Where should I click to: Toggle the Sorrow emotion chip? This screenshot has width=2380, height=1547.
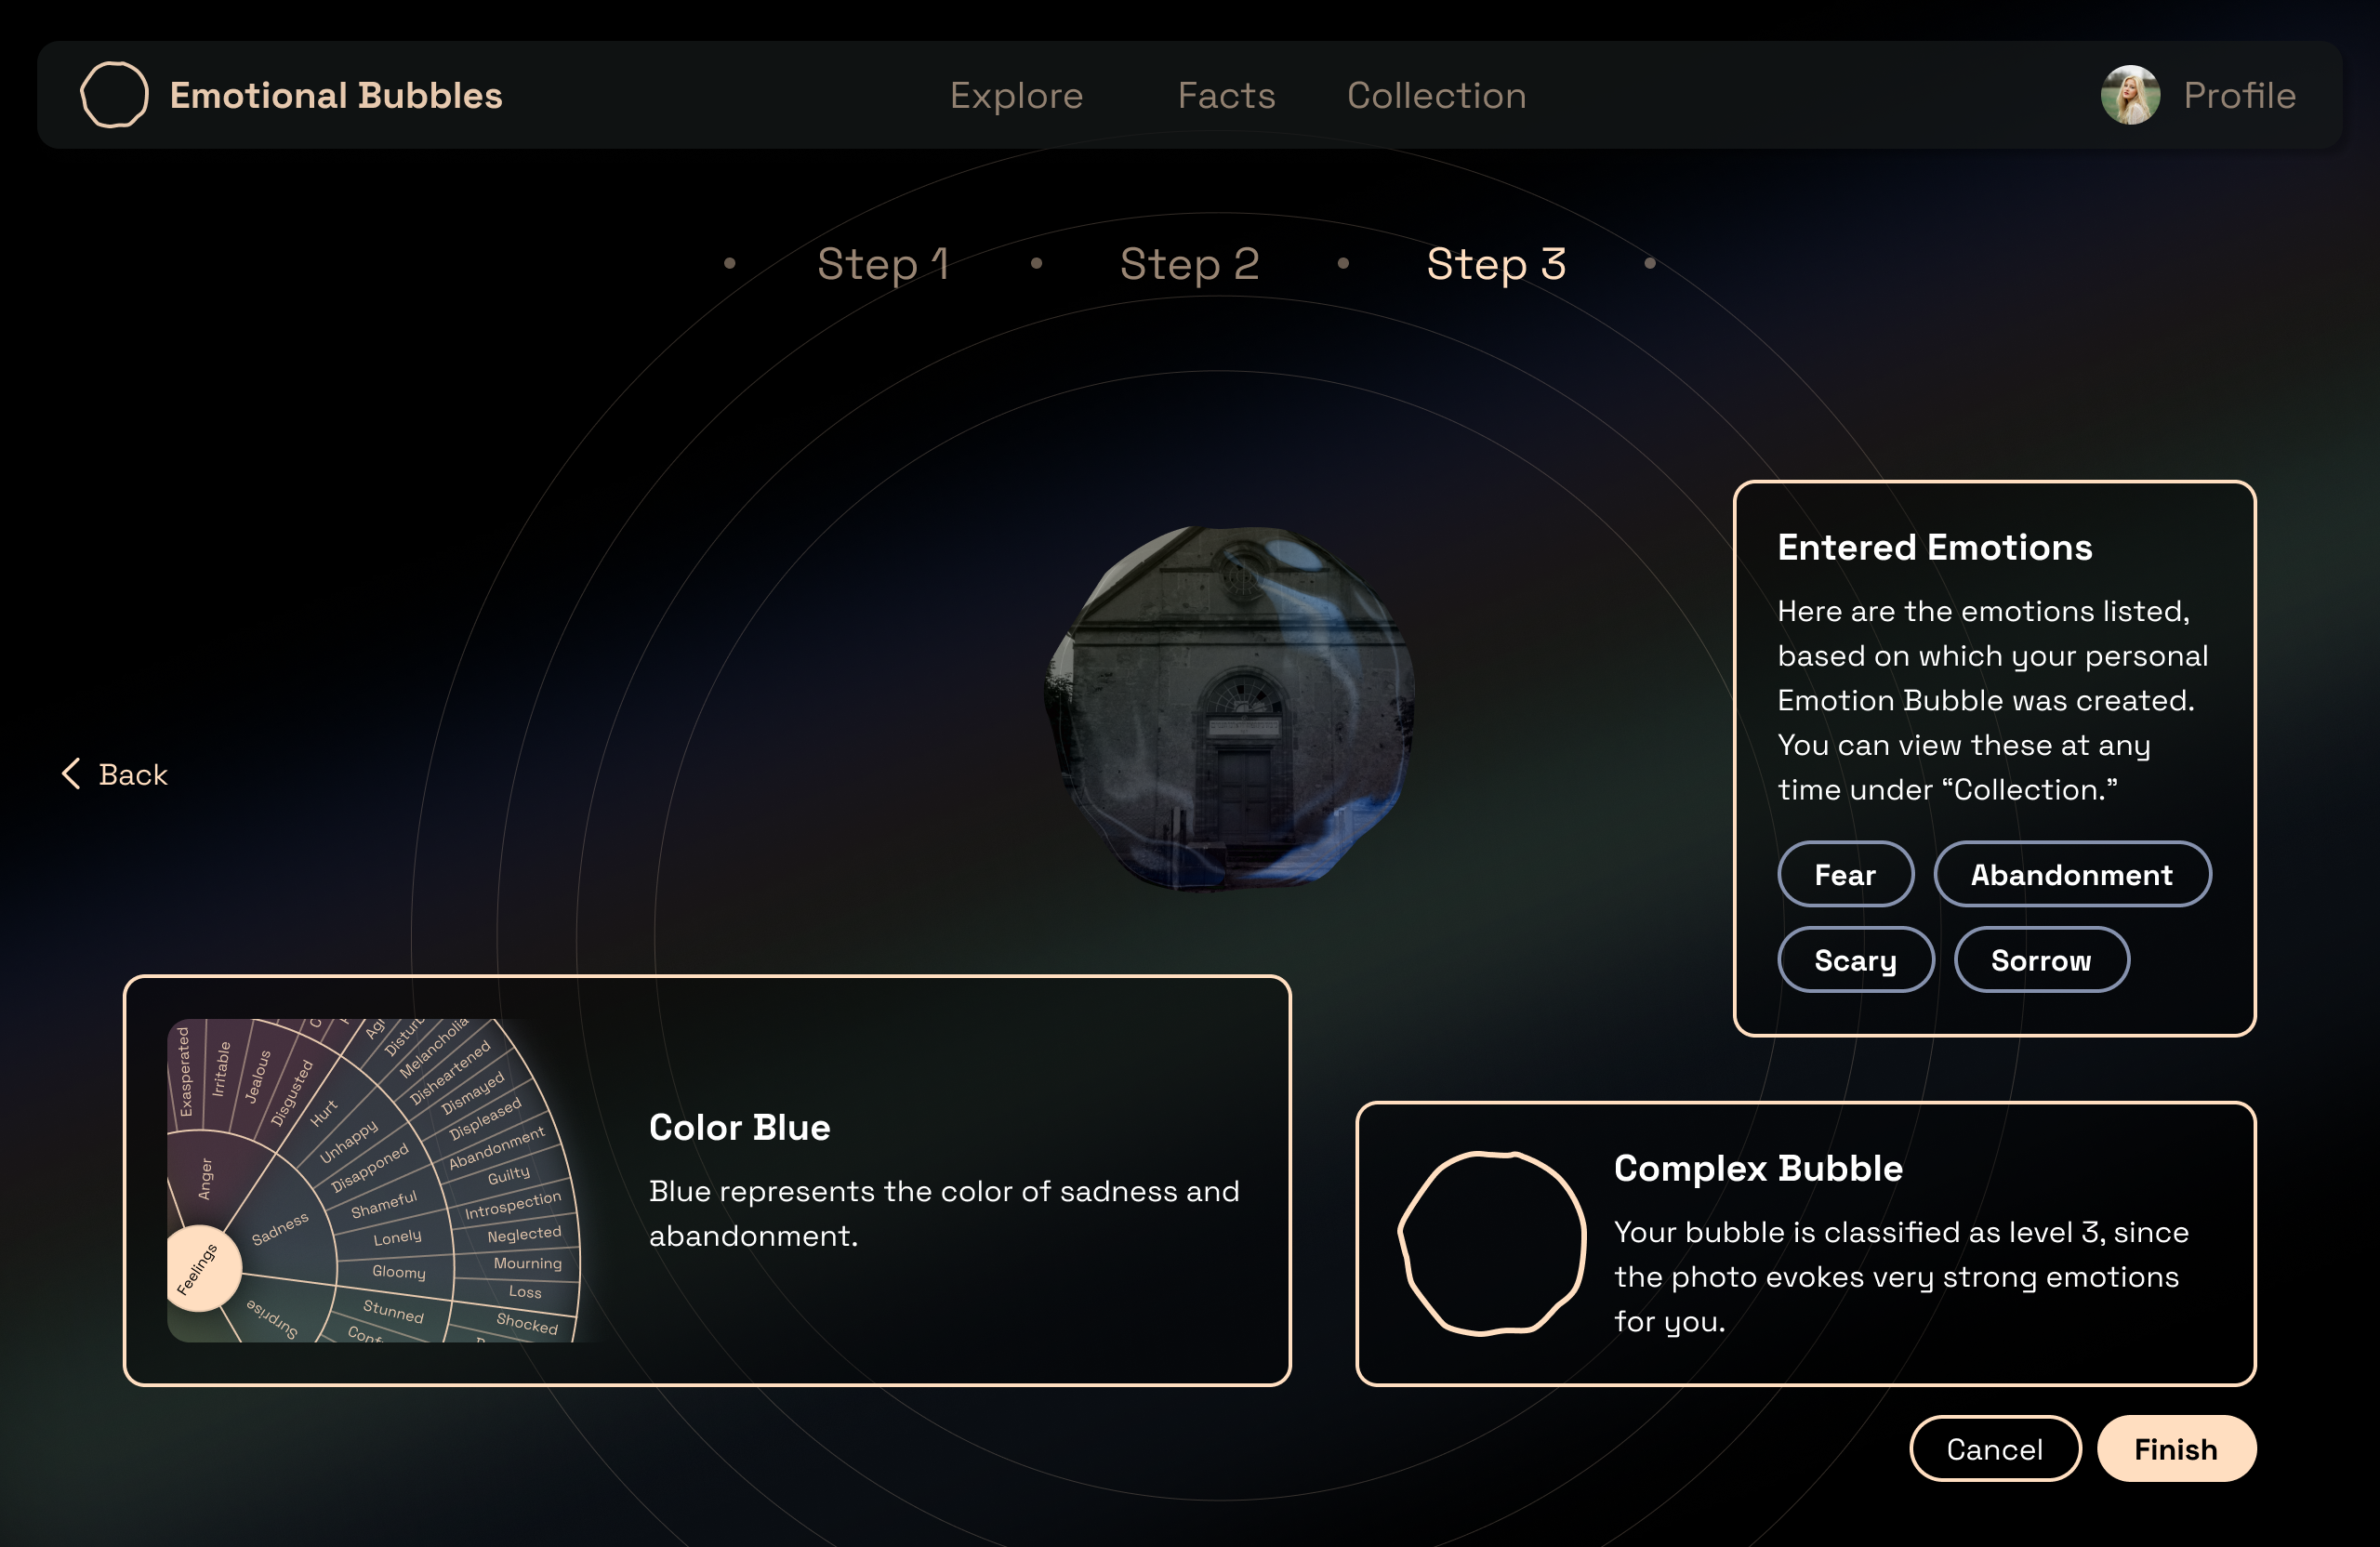click(x=2041, y=960)
